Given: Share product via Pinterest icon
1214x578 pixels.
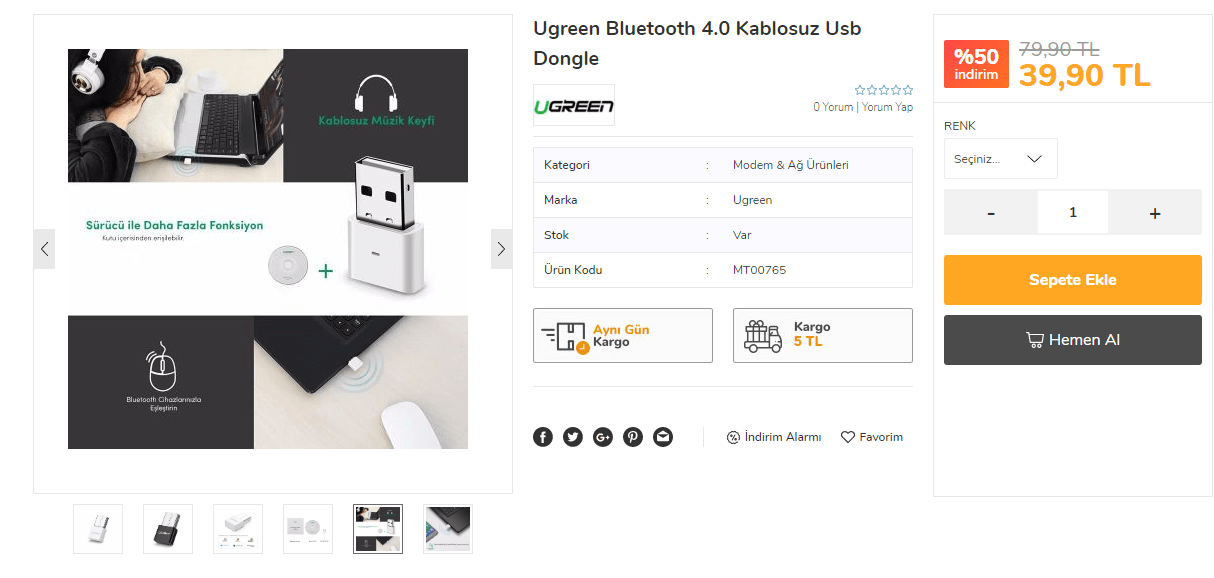Looking at the screenshot, I should pos(633,437).
